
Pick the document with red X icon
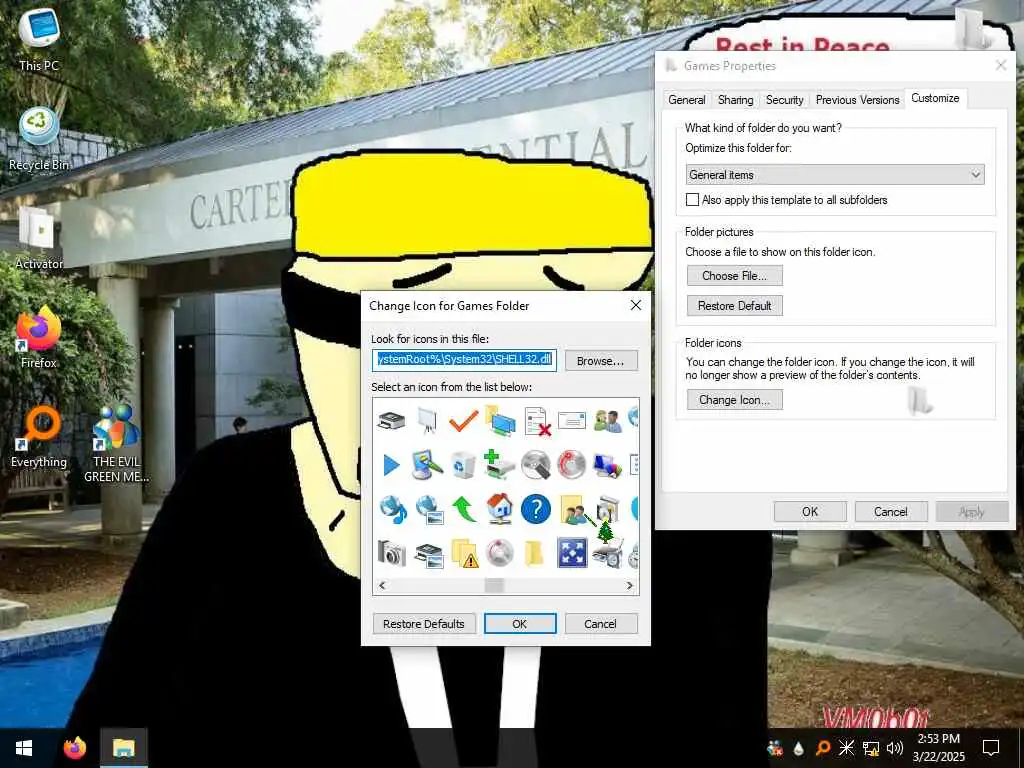point(537,421)
